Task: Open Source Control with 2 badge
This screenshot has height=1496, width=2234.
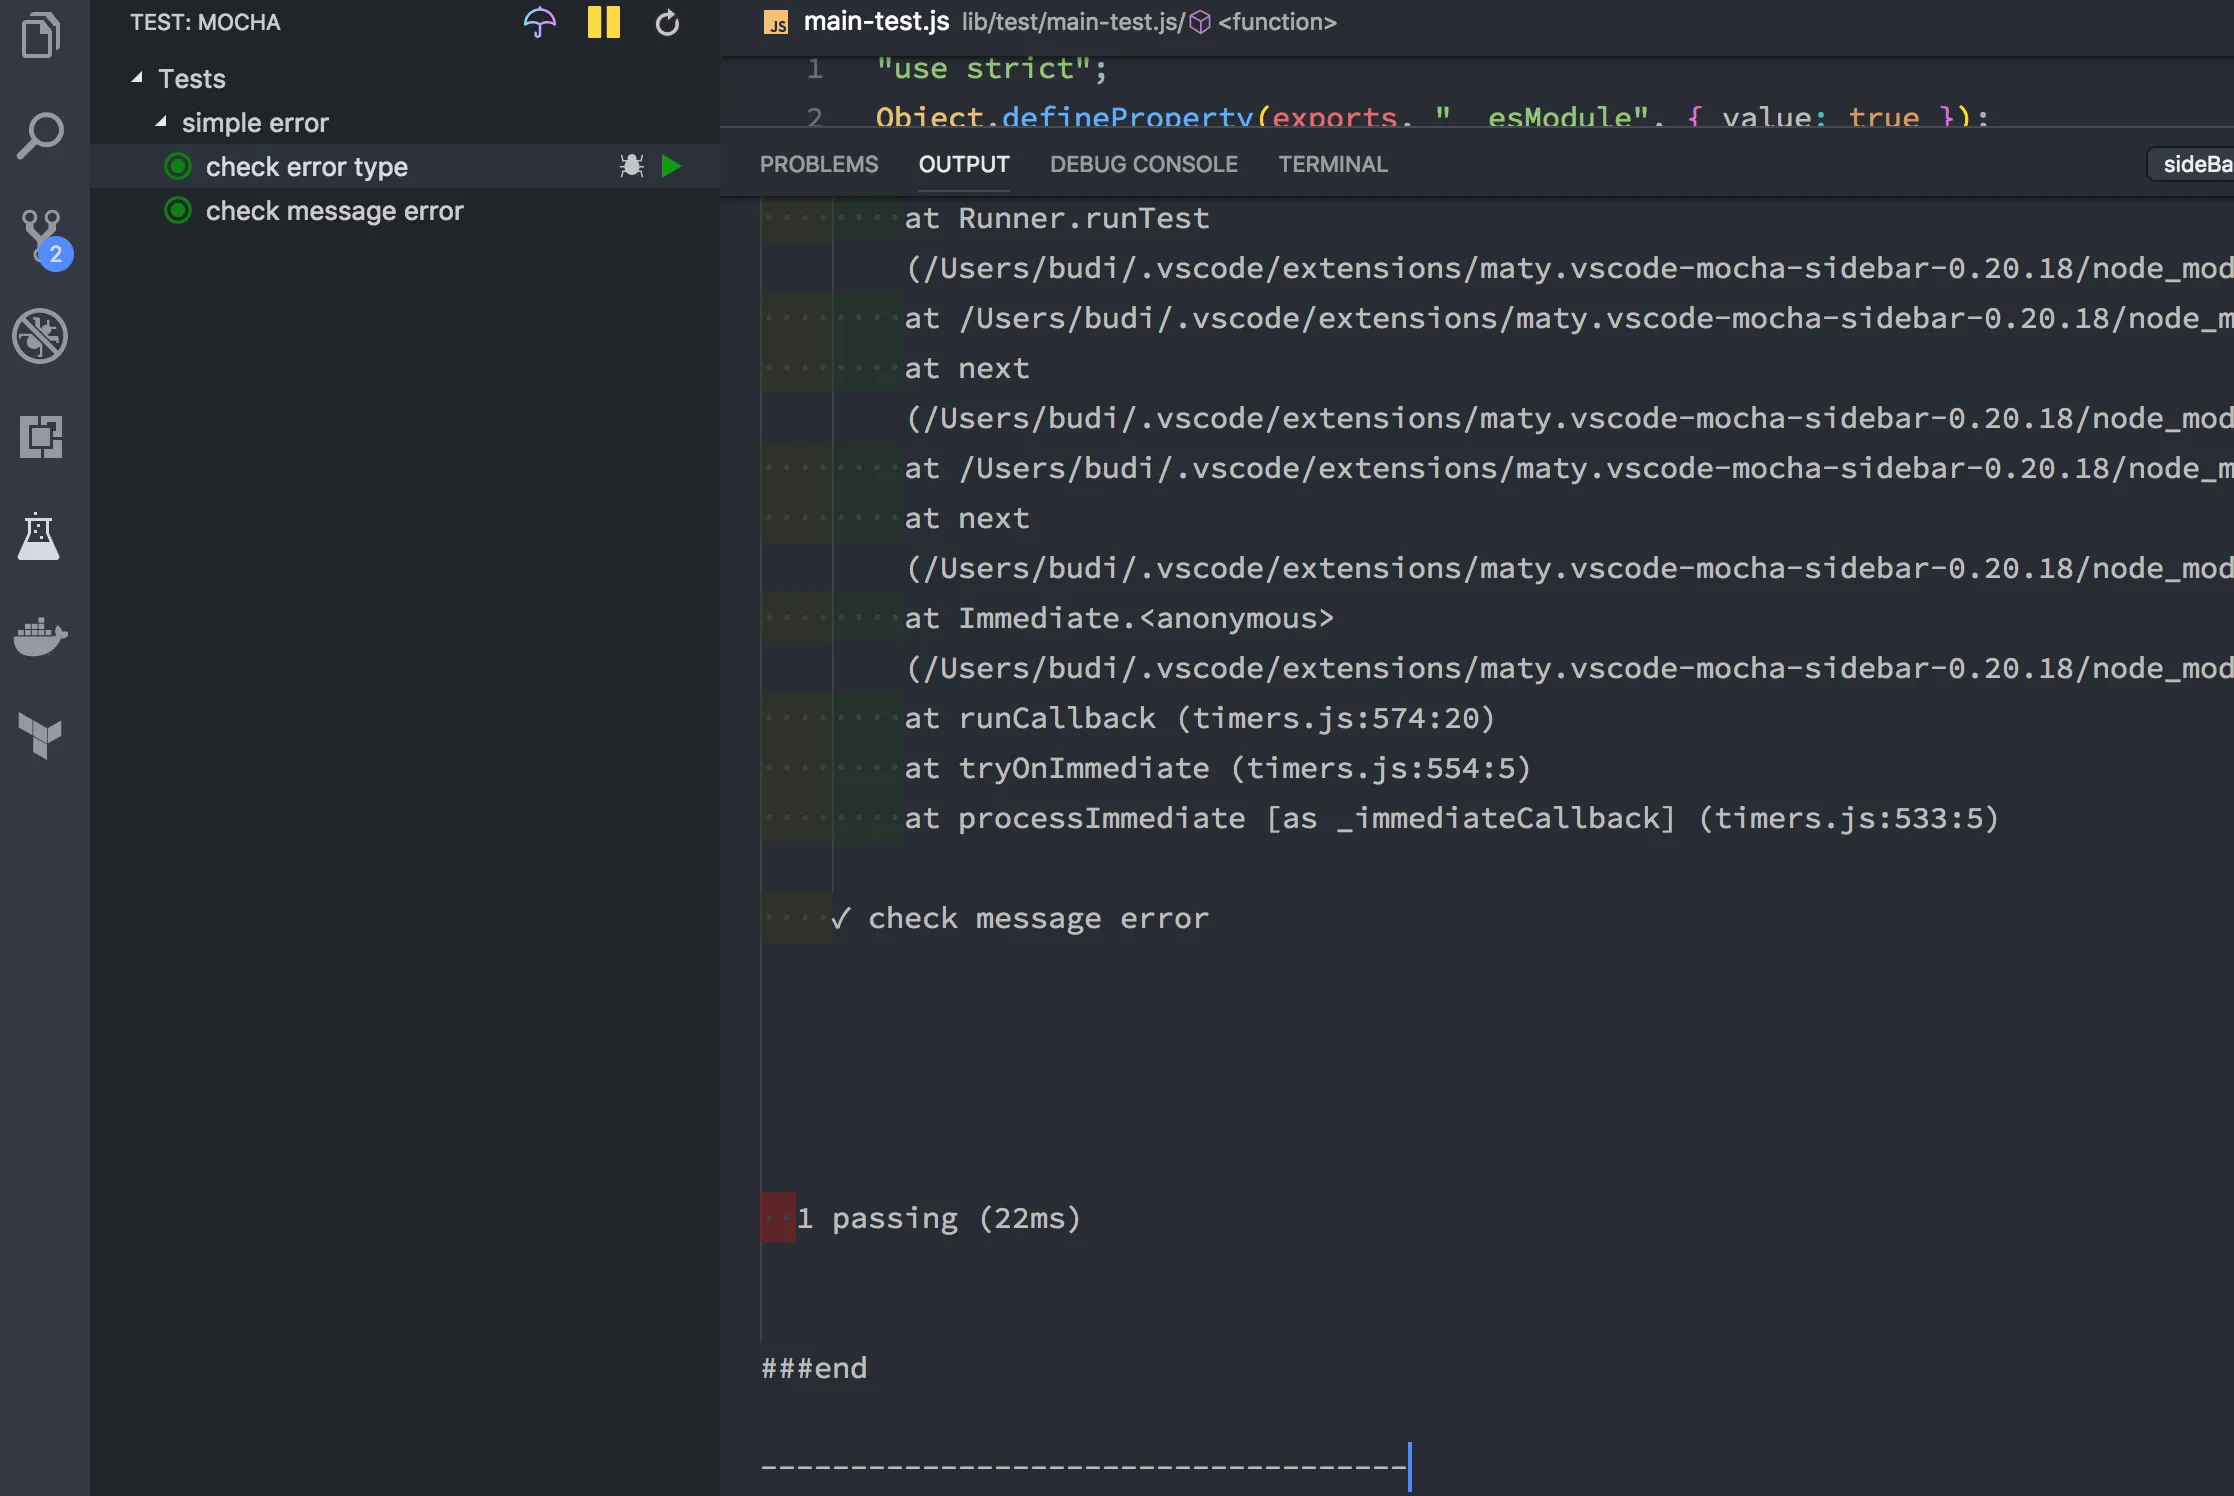Action: click(x=42, y=236)
